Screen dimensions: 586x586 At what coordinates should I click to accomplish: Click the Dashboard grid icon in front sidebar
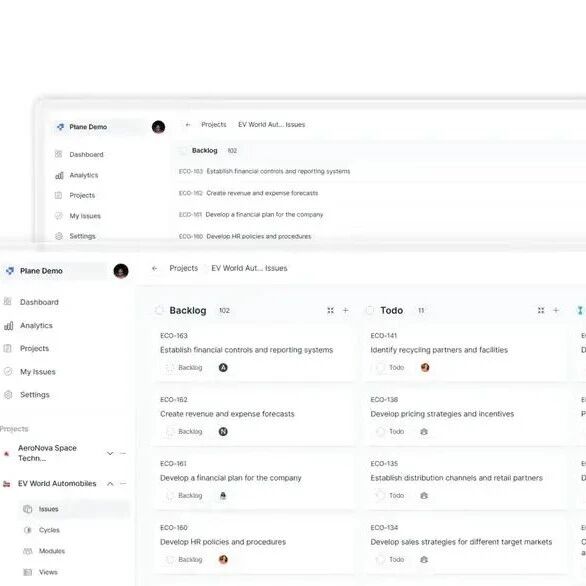[x=7, y=301]
